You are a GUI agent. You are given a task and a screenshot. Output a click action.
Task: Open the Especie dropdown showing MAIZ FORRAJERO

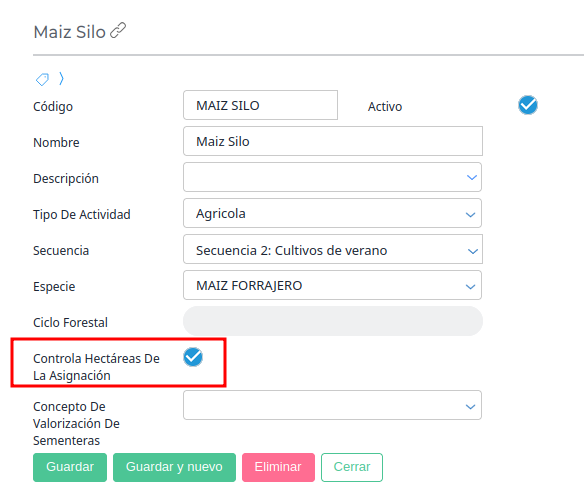coord(332,285)
